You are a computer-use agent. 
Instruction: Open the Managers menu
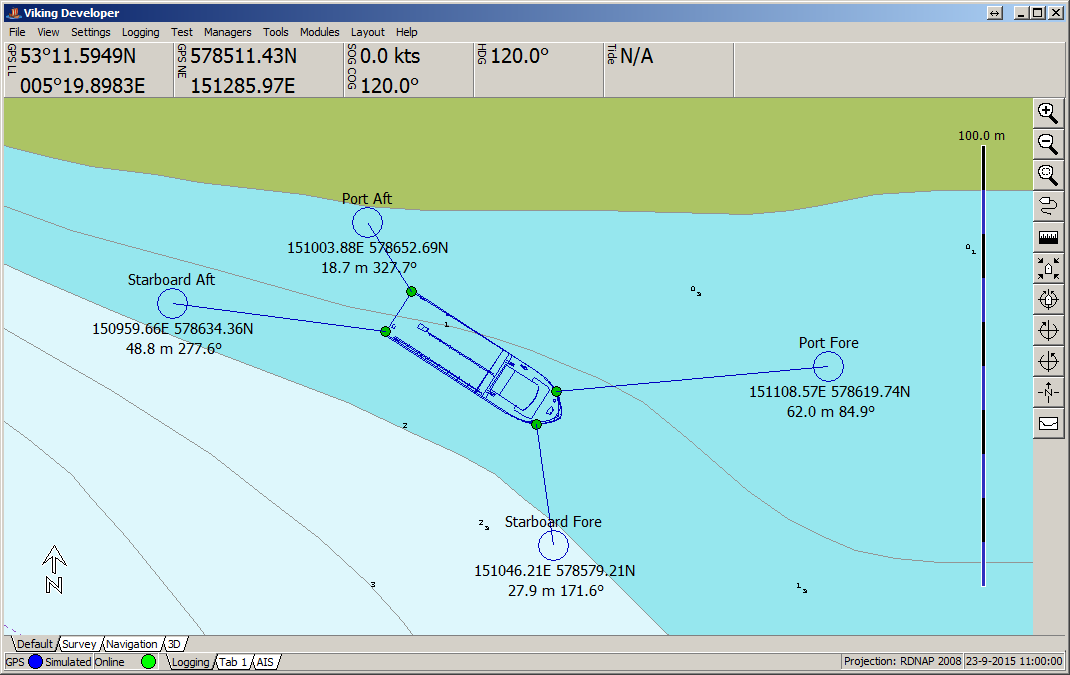[x=227, y=32]
